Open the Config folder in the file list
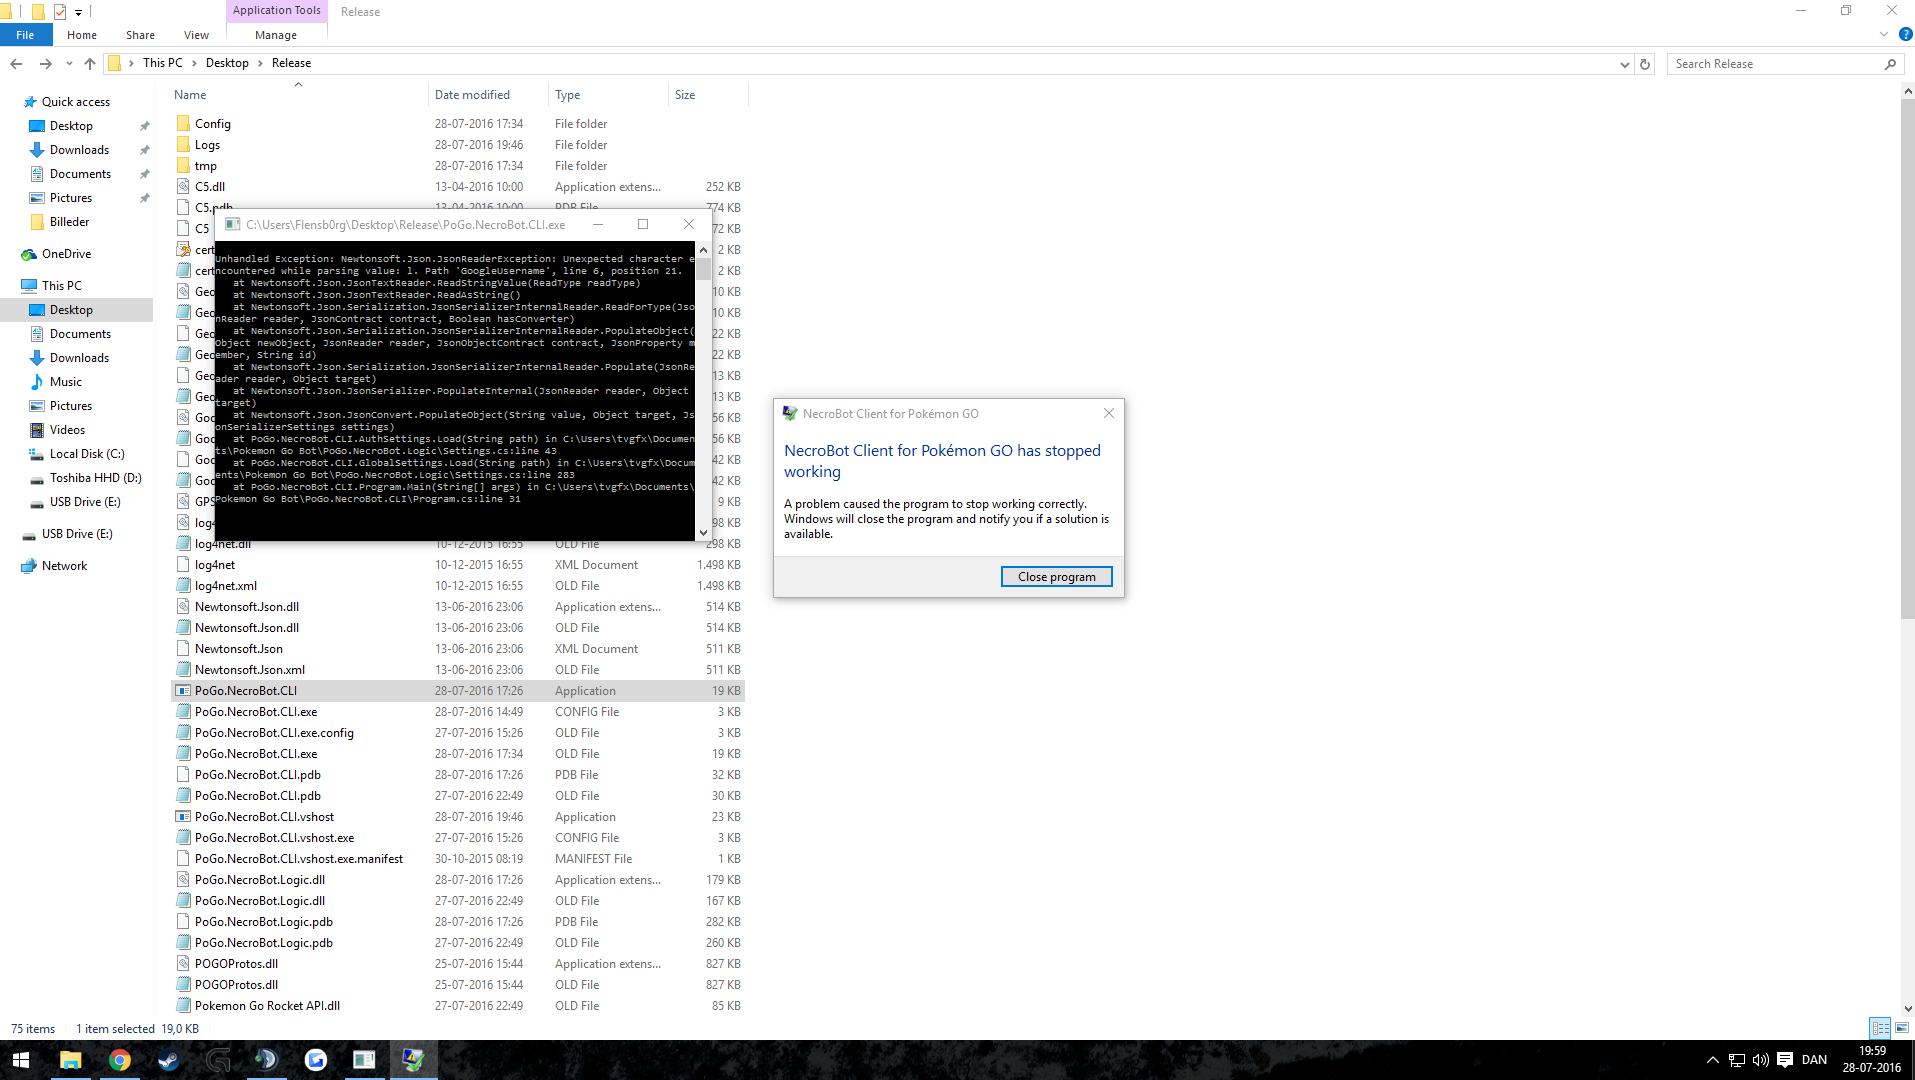 (x=213, y=124)
